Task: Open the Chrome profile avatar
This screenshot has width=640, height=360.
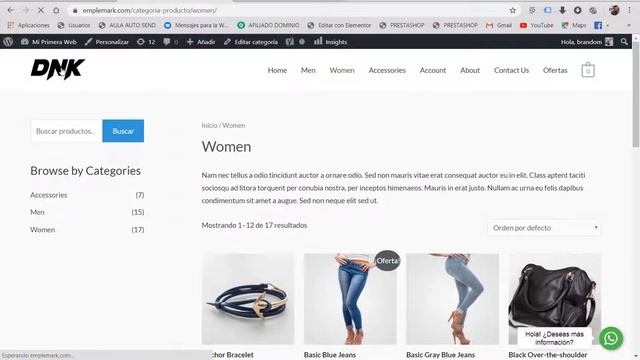Action: [614, 10]
